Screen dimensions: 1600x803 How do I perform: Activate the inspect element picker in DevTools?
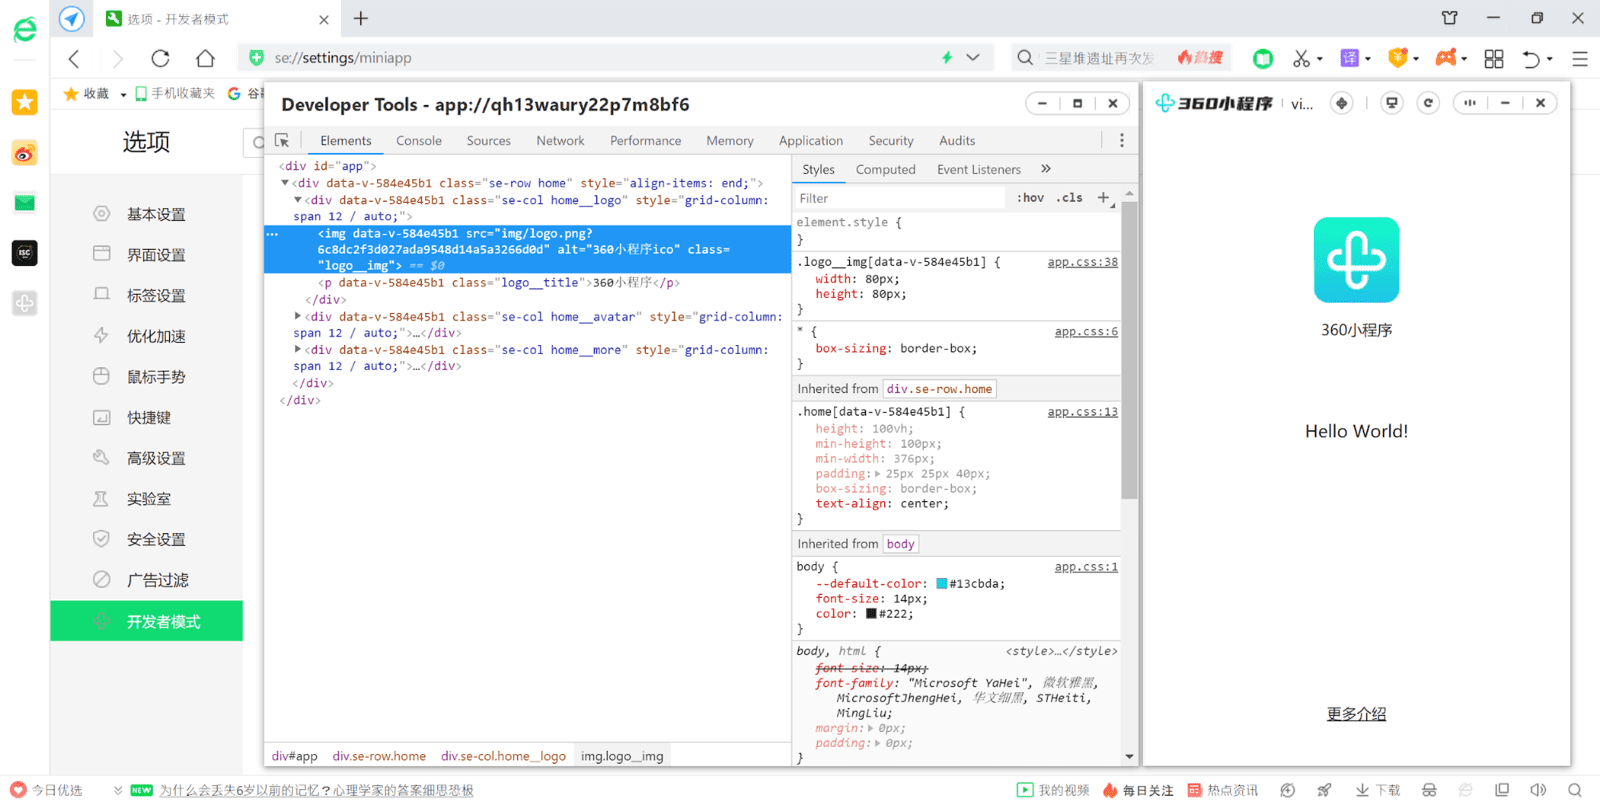[282, 141]
